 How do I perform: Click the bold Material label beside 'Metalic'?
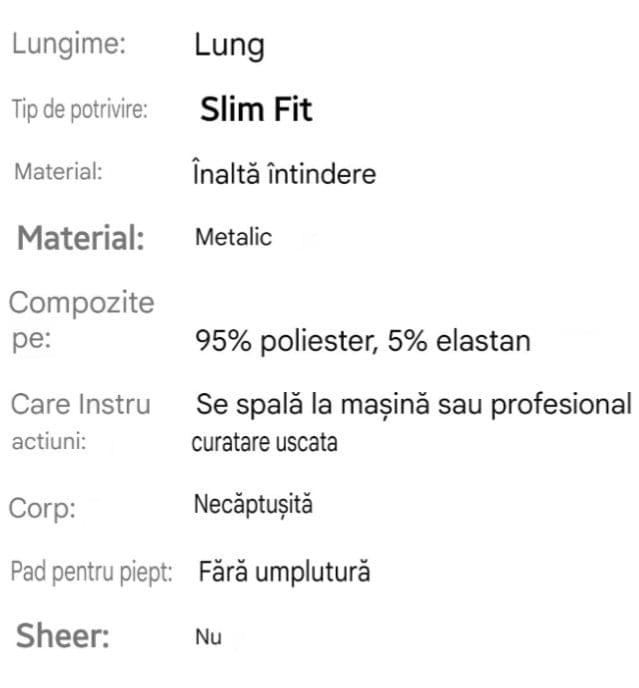click(82, 239)
